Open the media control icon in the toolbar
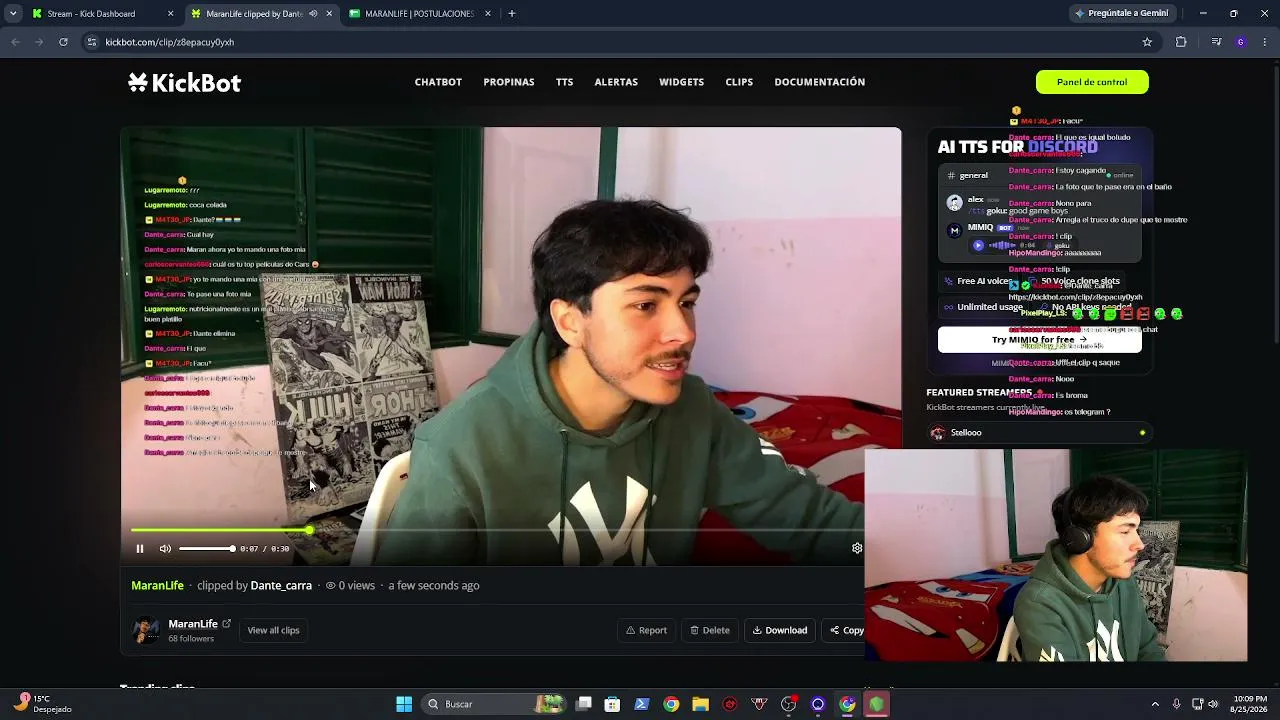This screenshot has height=720, width=1280. [1216, 42]
